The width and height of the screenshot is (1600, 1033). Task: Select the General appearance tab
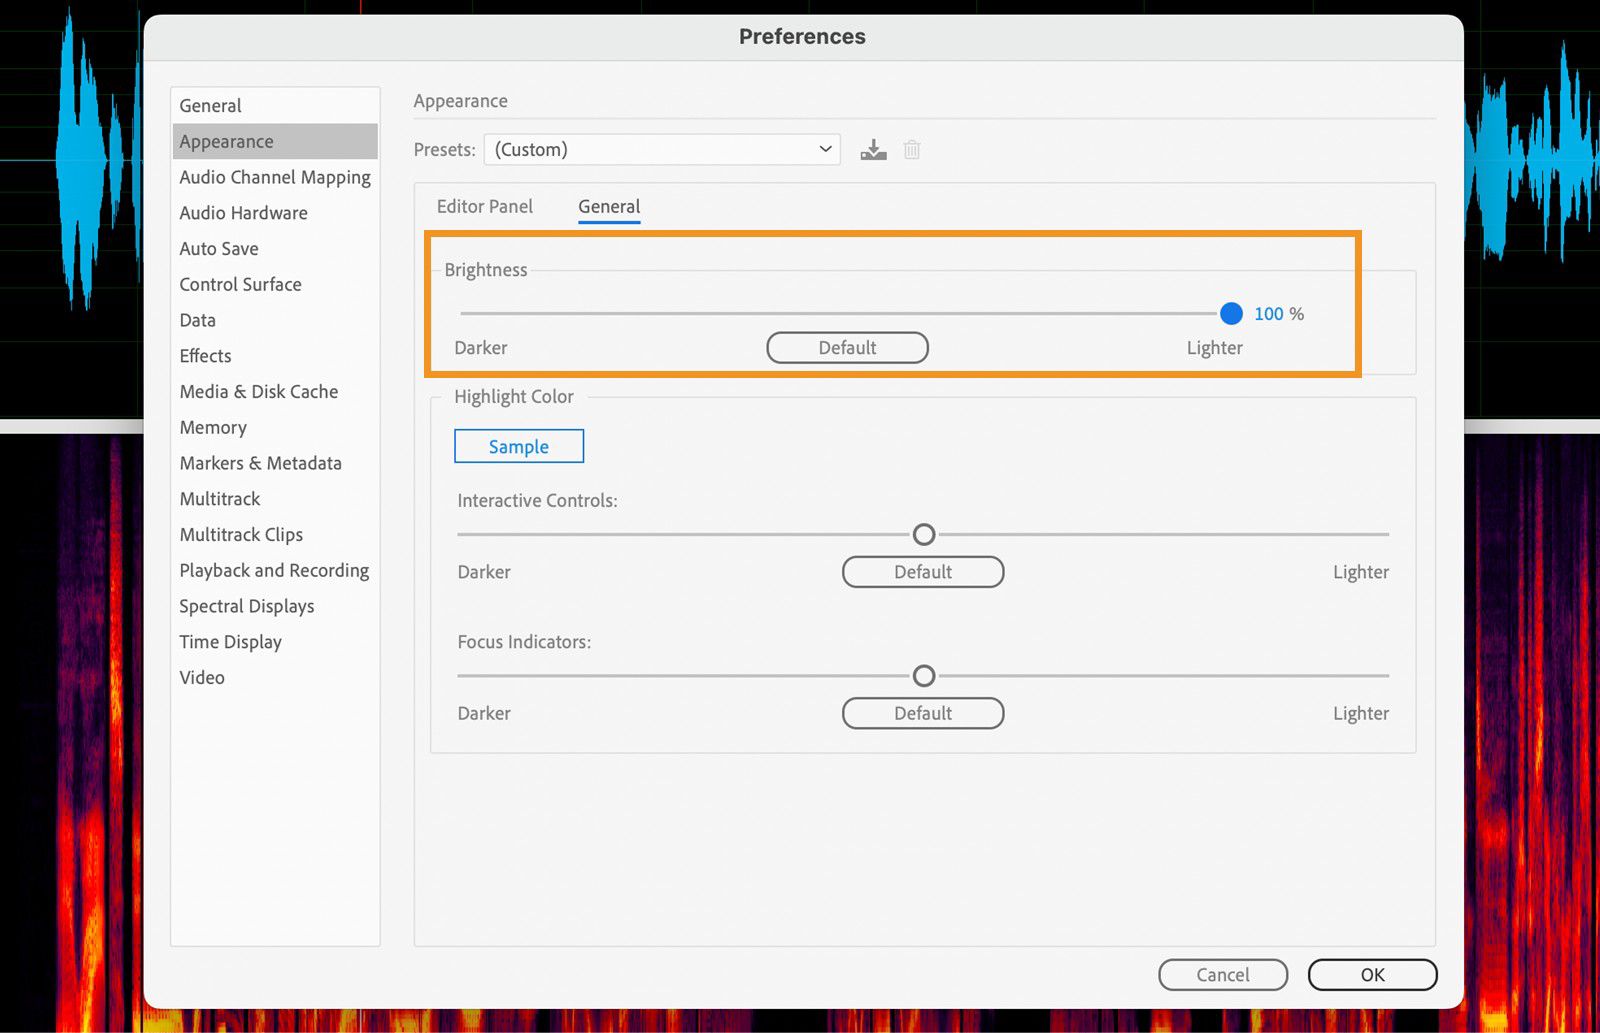click(608, 207)
